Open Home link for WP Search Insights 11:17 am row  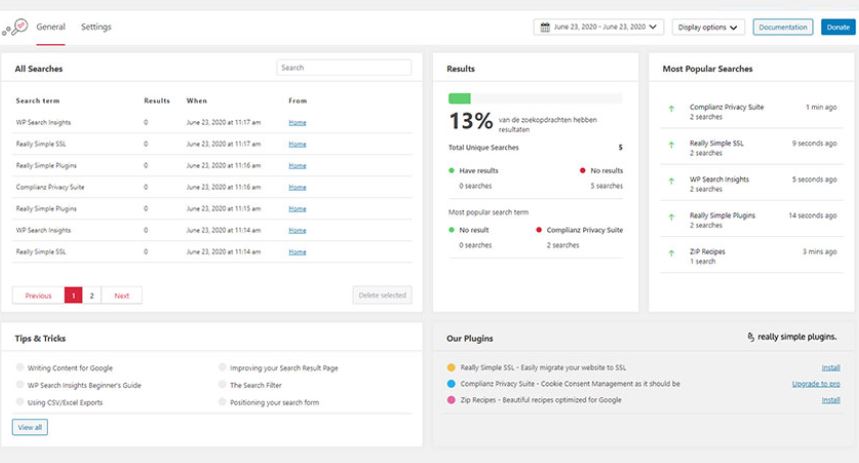297,123
